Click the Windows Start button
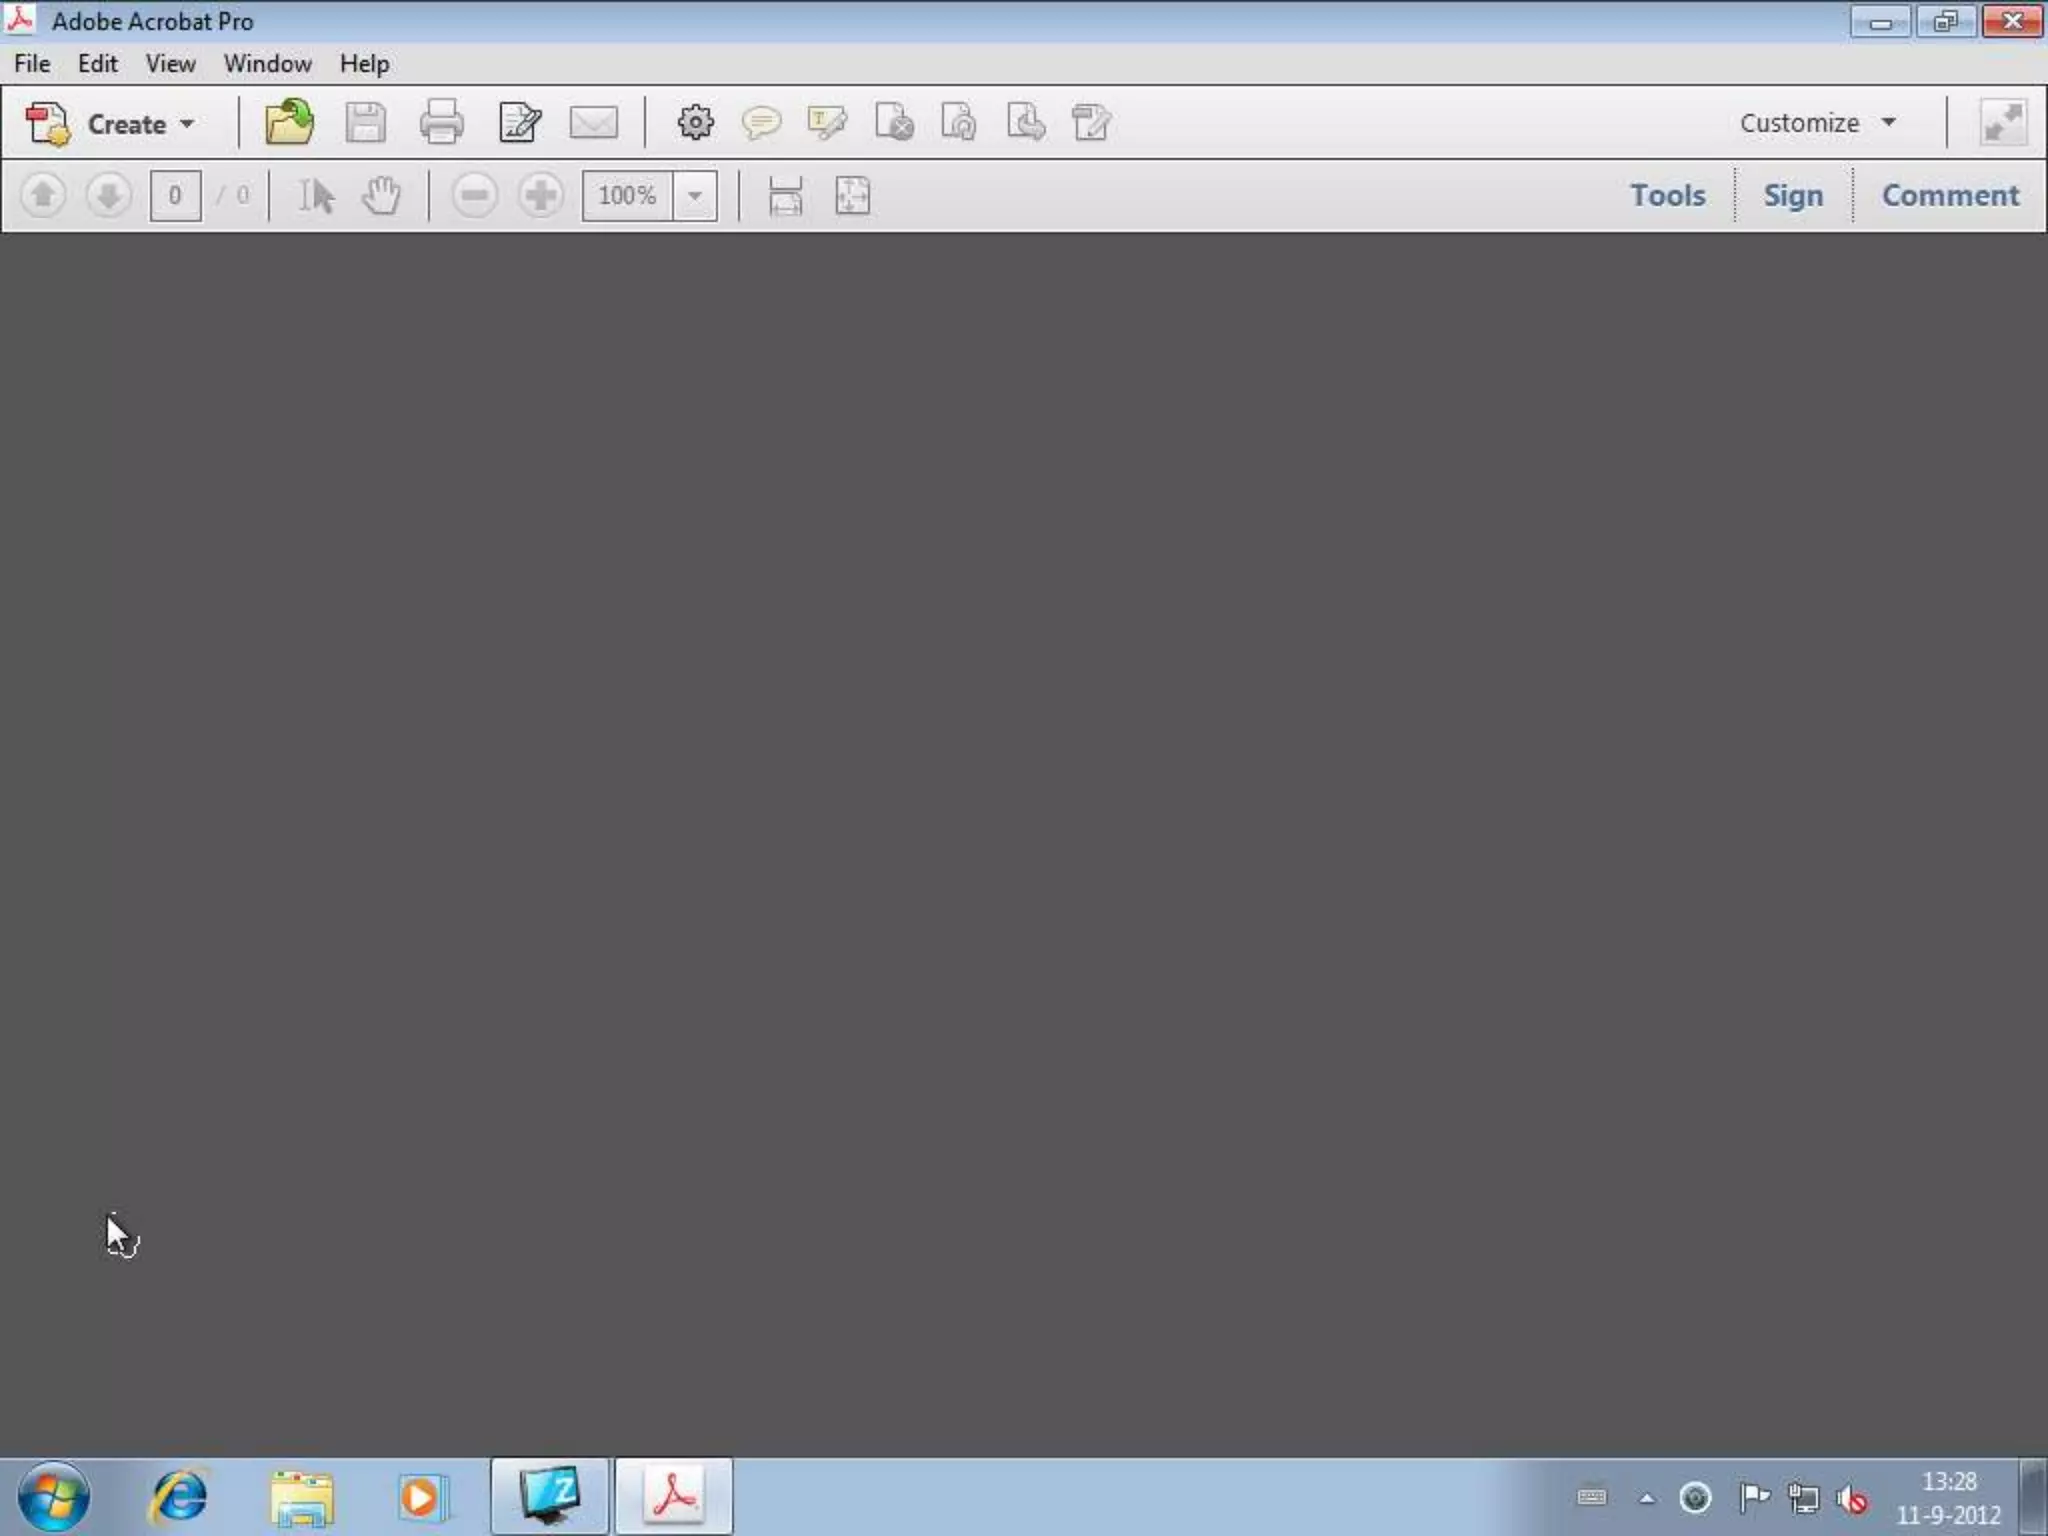This screenshot has width=2048, height=1536. pyautogui.click(x=53, y=1497)
